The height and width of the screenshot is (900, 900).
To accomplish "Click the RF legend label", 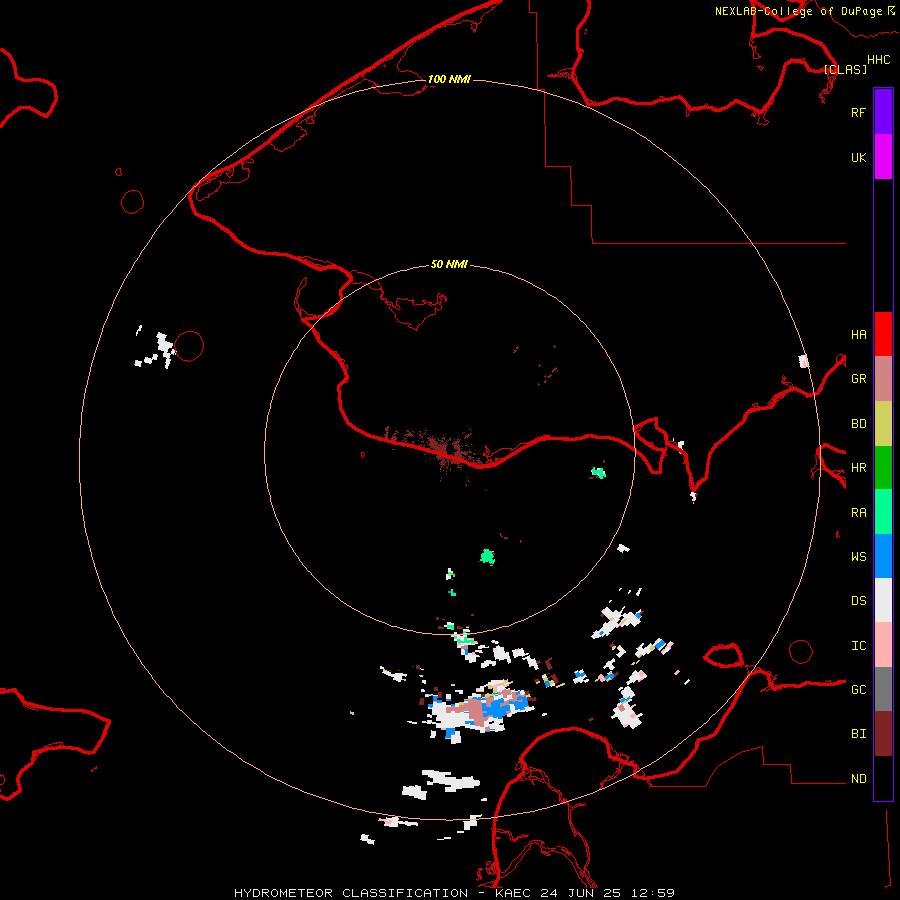I will coord(858,113).
